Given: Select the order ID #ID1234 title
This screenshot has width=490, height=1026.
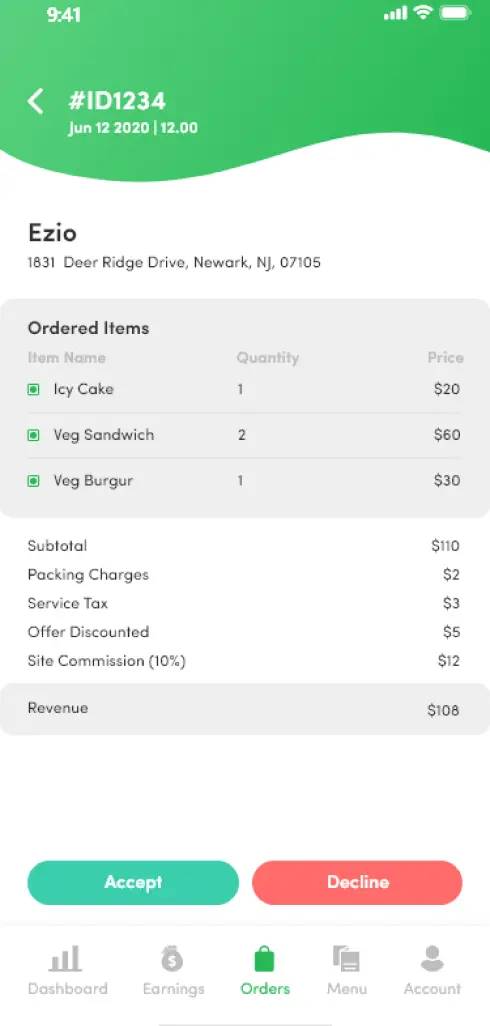Looking at the screenshot, I should [x=116, y=101].
